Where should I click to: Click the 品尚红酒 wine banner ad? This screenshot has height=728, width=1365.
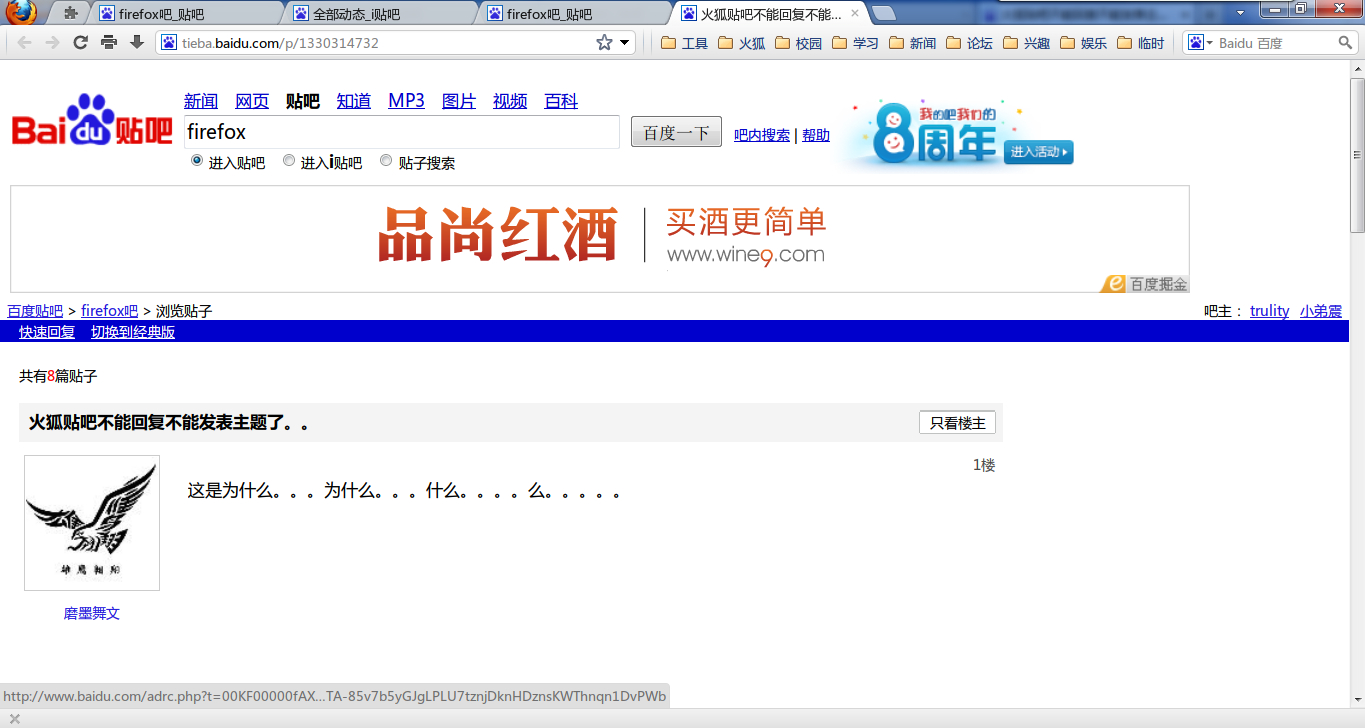click(x=600, y=239)
